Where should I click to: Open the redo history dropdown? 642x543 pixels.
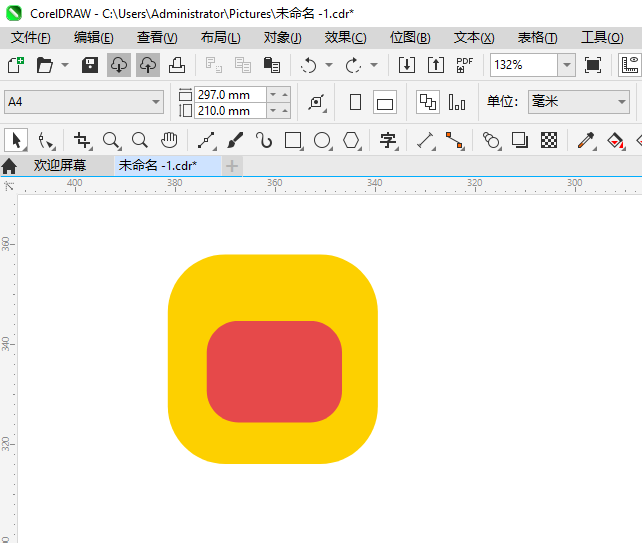pos(374,65)
